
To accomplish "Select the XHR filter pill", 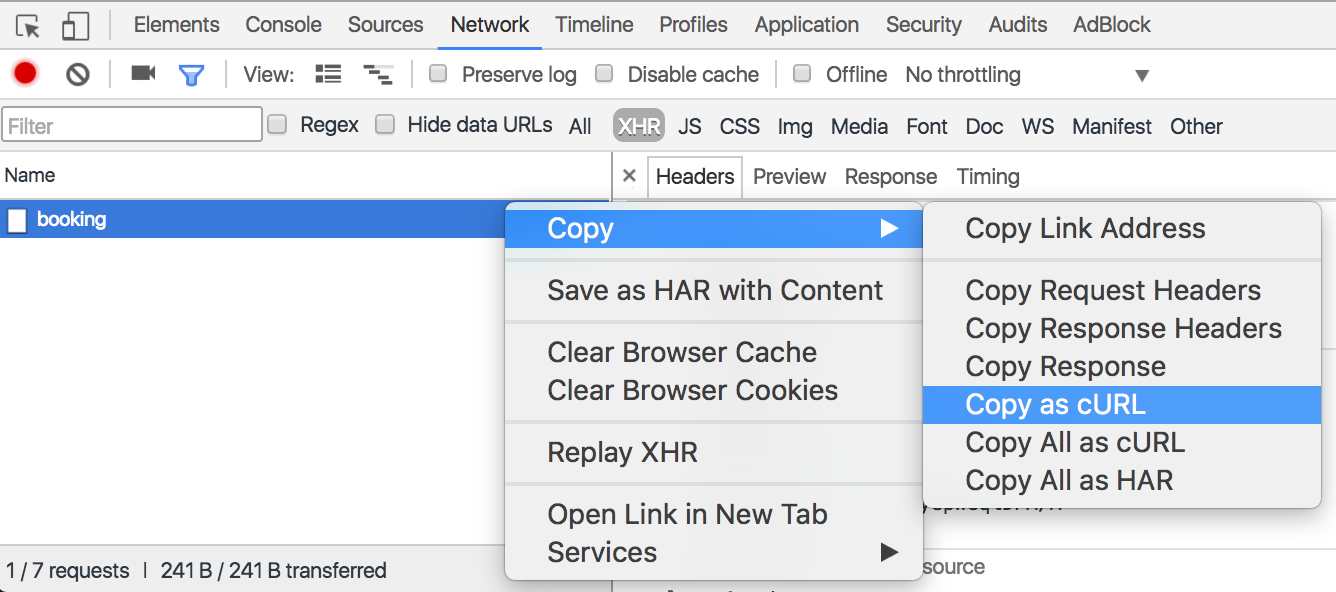I will click(x=637, y=126).
